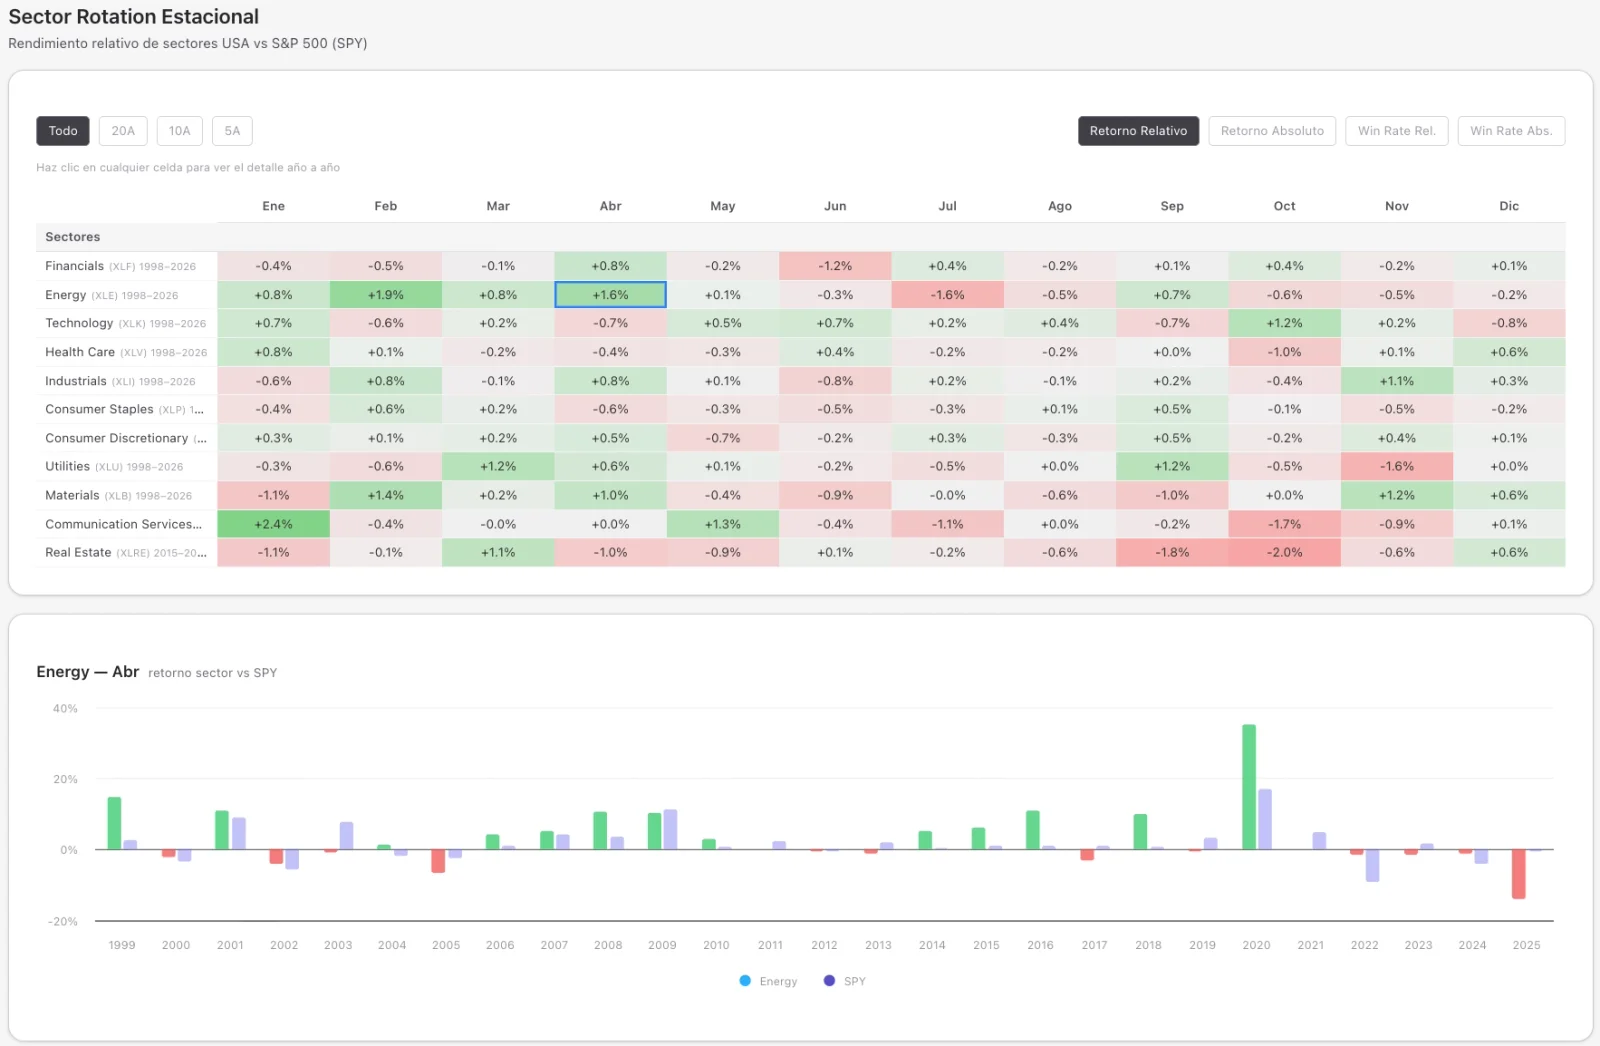The height and width of the screenshot is (1046, 1600).
Task: Switch to the 20A period filter
Action: (x=123, y=131)
